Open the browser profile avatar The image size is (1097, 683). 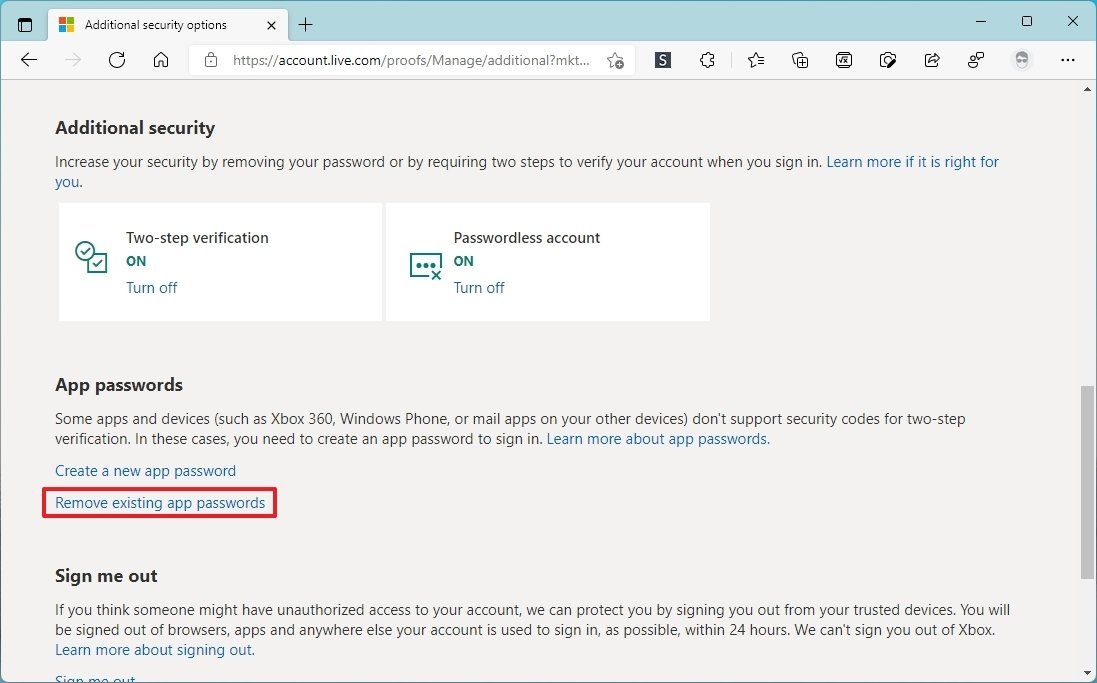coord(1022,60)
